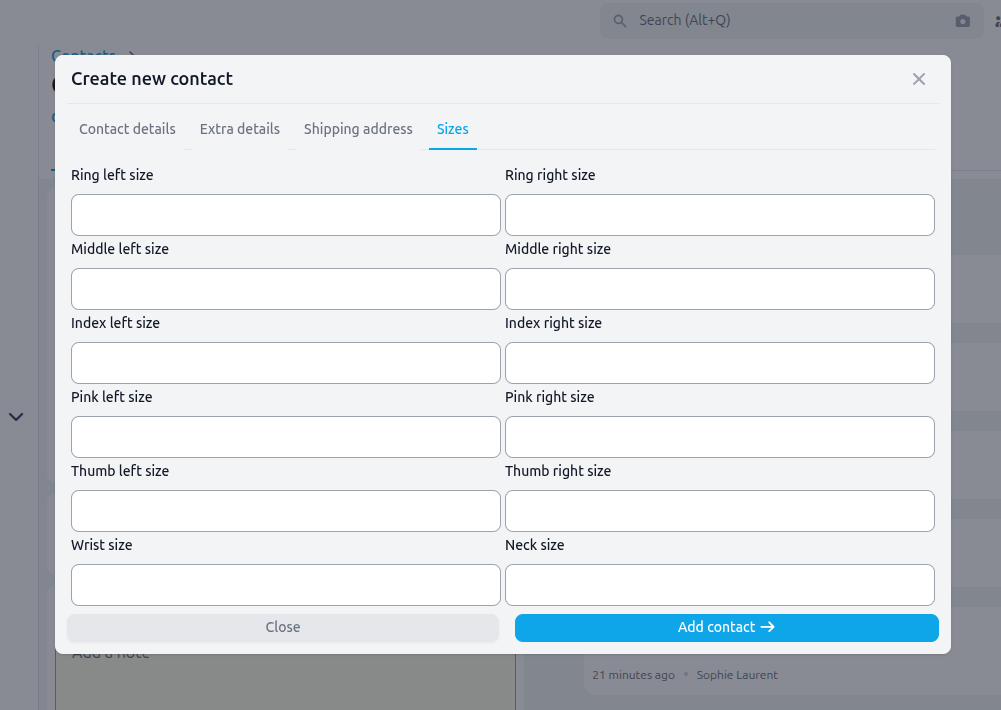This screenshot has width=1001, height=710.
Task: Click the magnifier icon in the search bar
Action: 620,21
